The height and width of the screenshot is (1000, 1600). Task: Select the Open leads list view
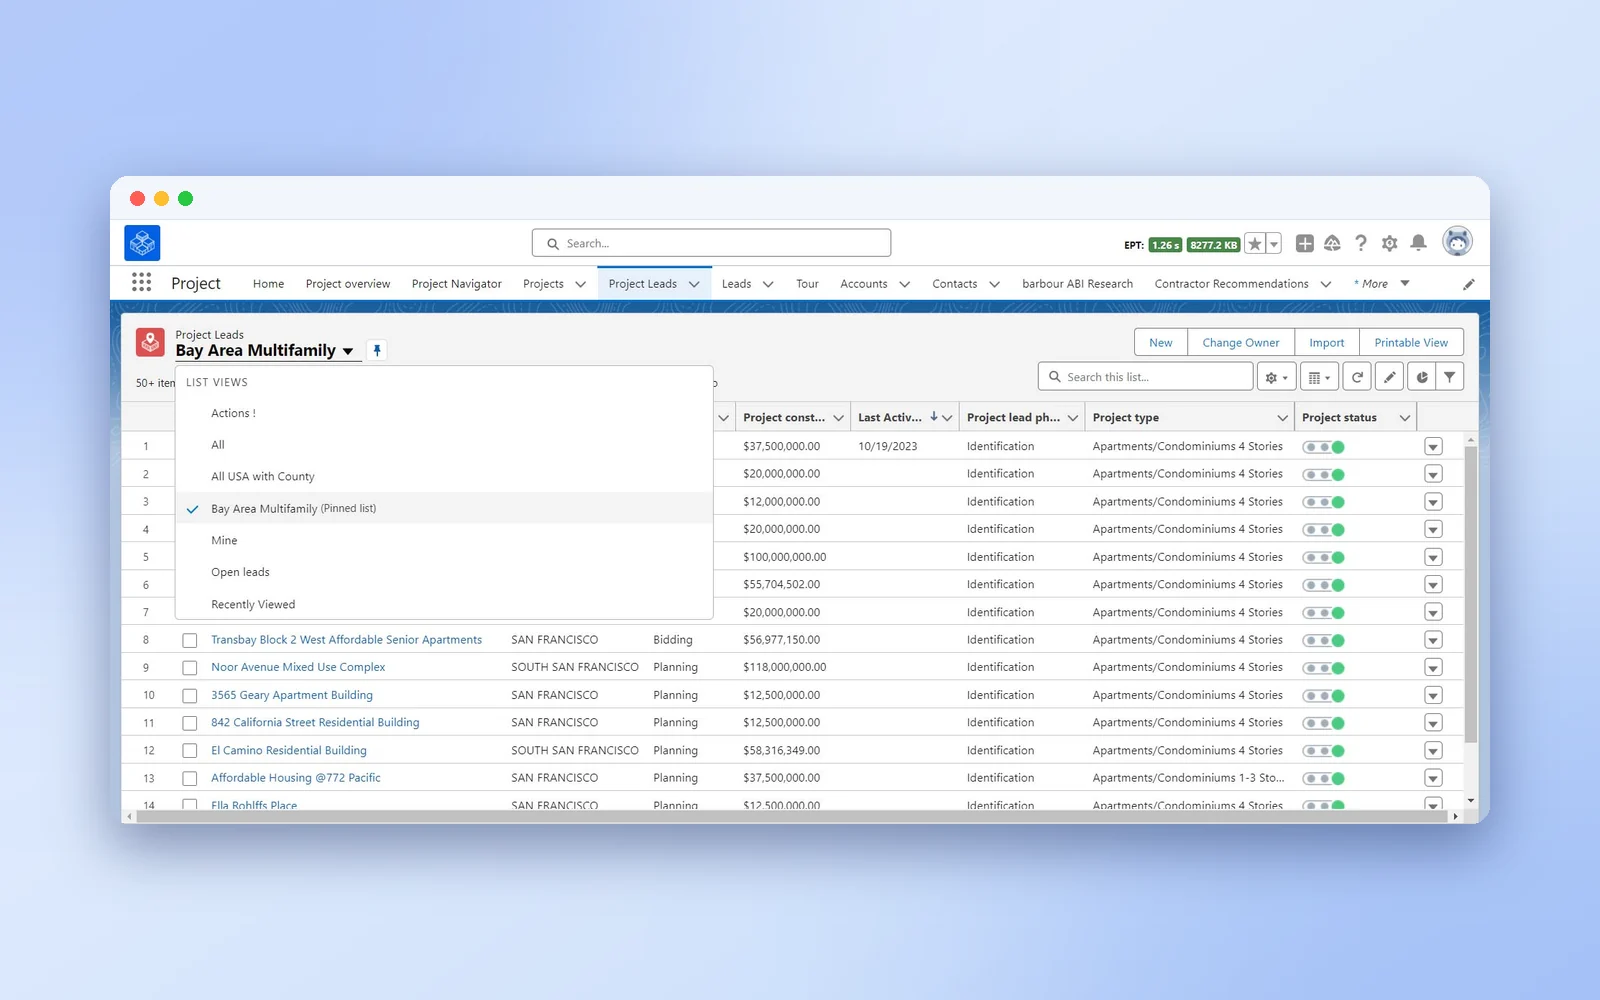point(444,572)
